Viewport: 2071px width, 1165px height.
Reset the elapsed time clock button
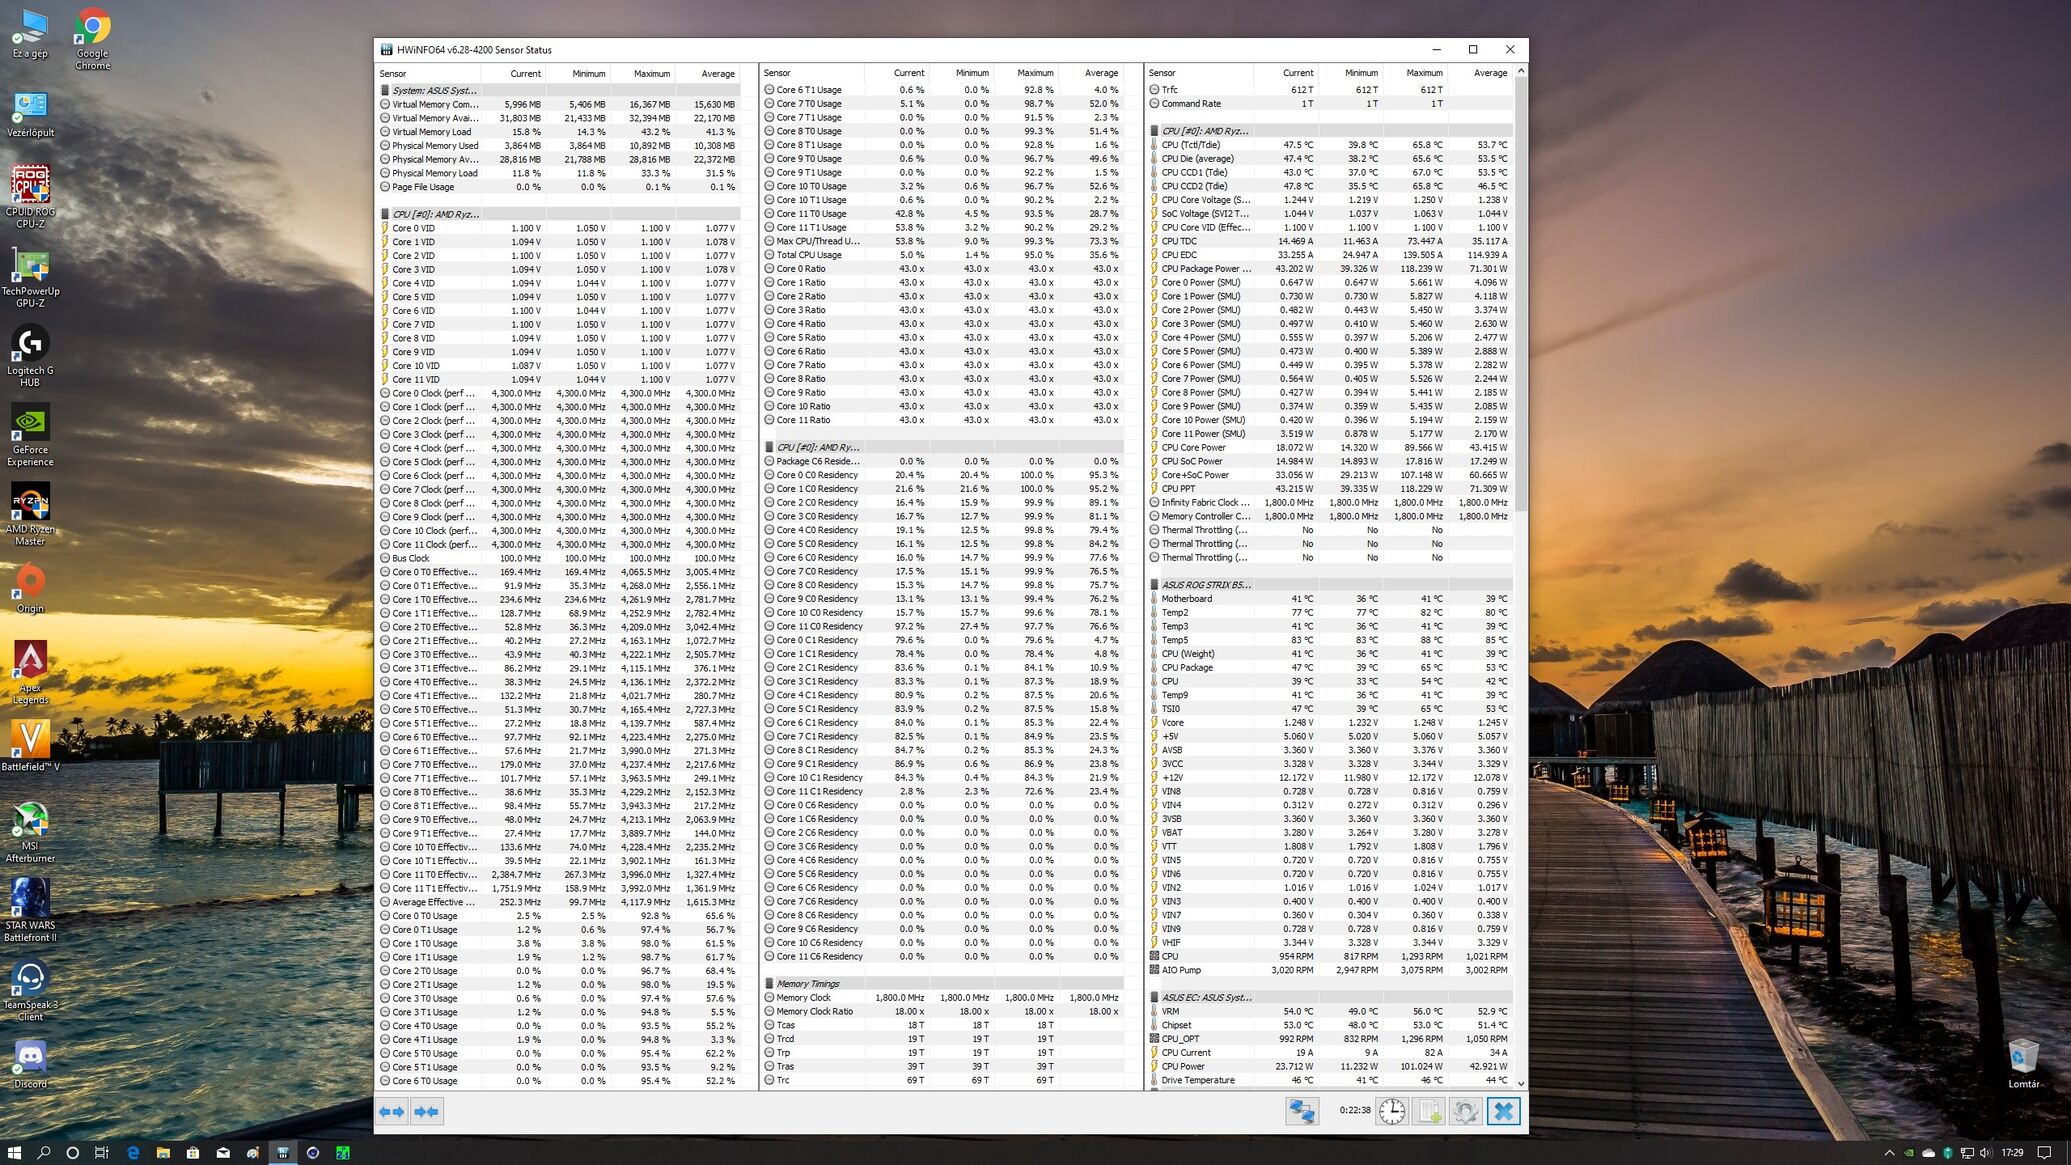[1392, 1111]
